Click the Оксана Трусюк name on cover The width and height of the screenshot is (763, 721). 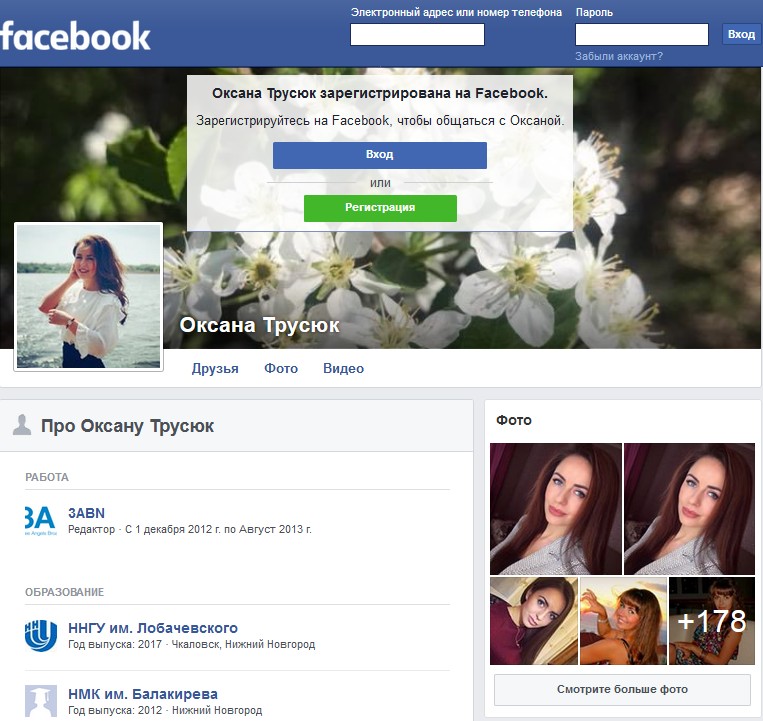tap(260, 325)
